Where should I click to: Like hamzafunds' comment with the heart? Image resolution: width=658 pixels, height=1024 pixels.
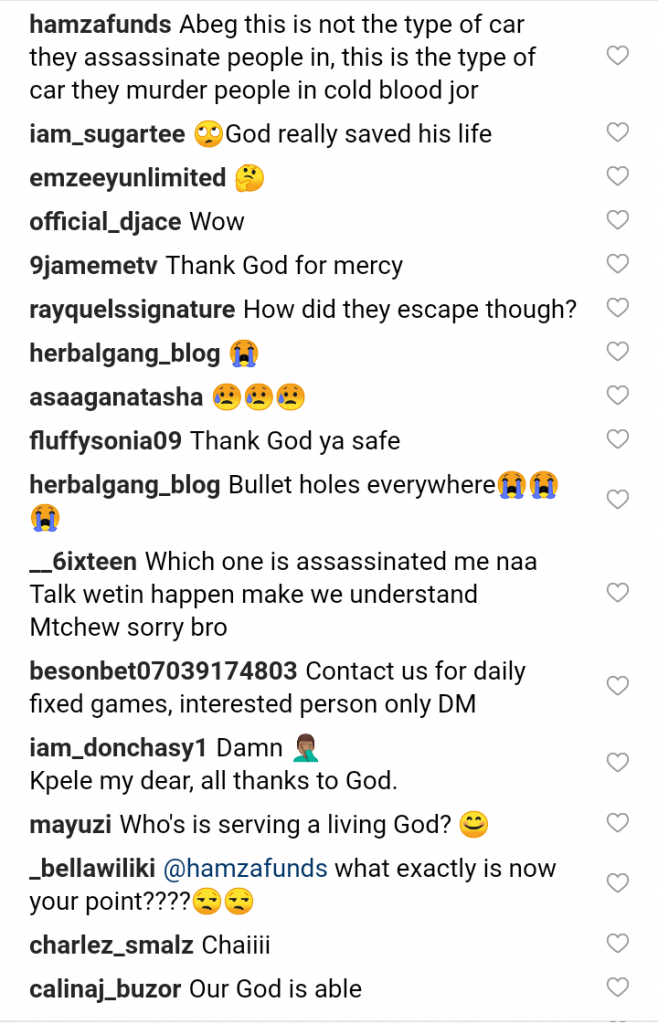coord(618,56)
